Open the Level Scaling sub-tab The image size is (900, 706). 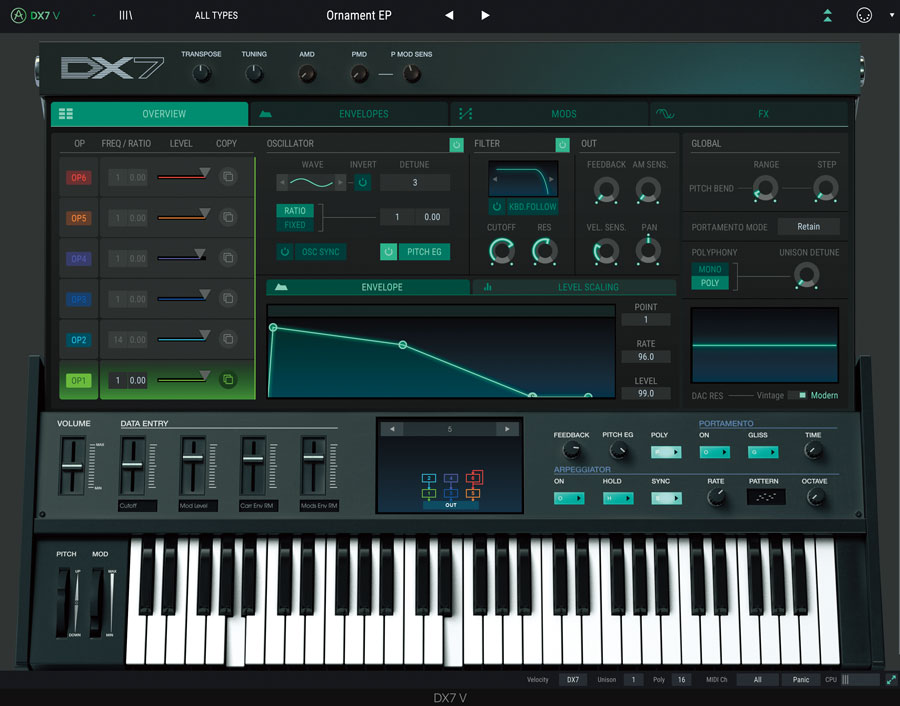[574, 287]
